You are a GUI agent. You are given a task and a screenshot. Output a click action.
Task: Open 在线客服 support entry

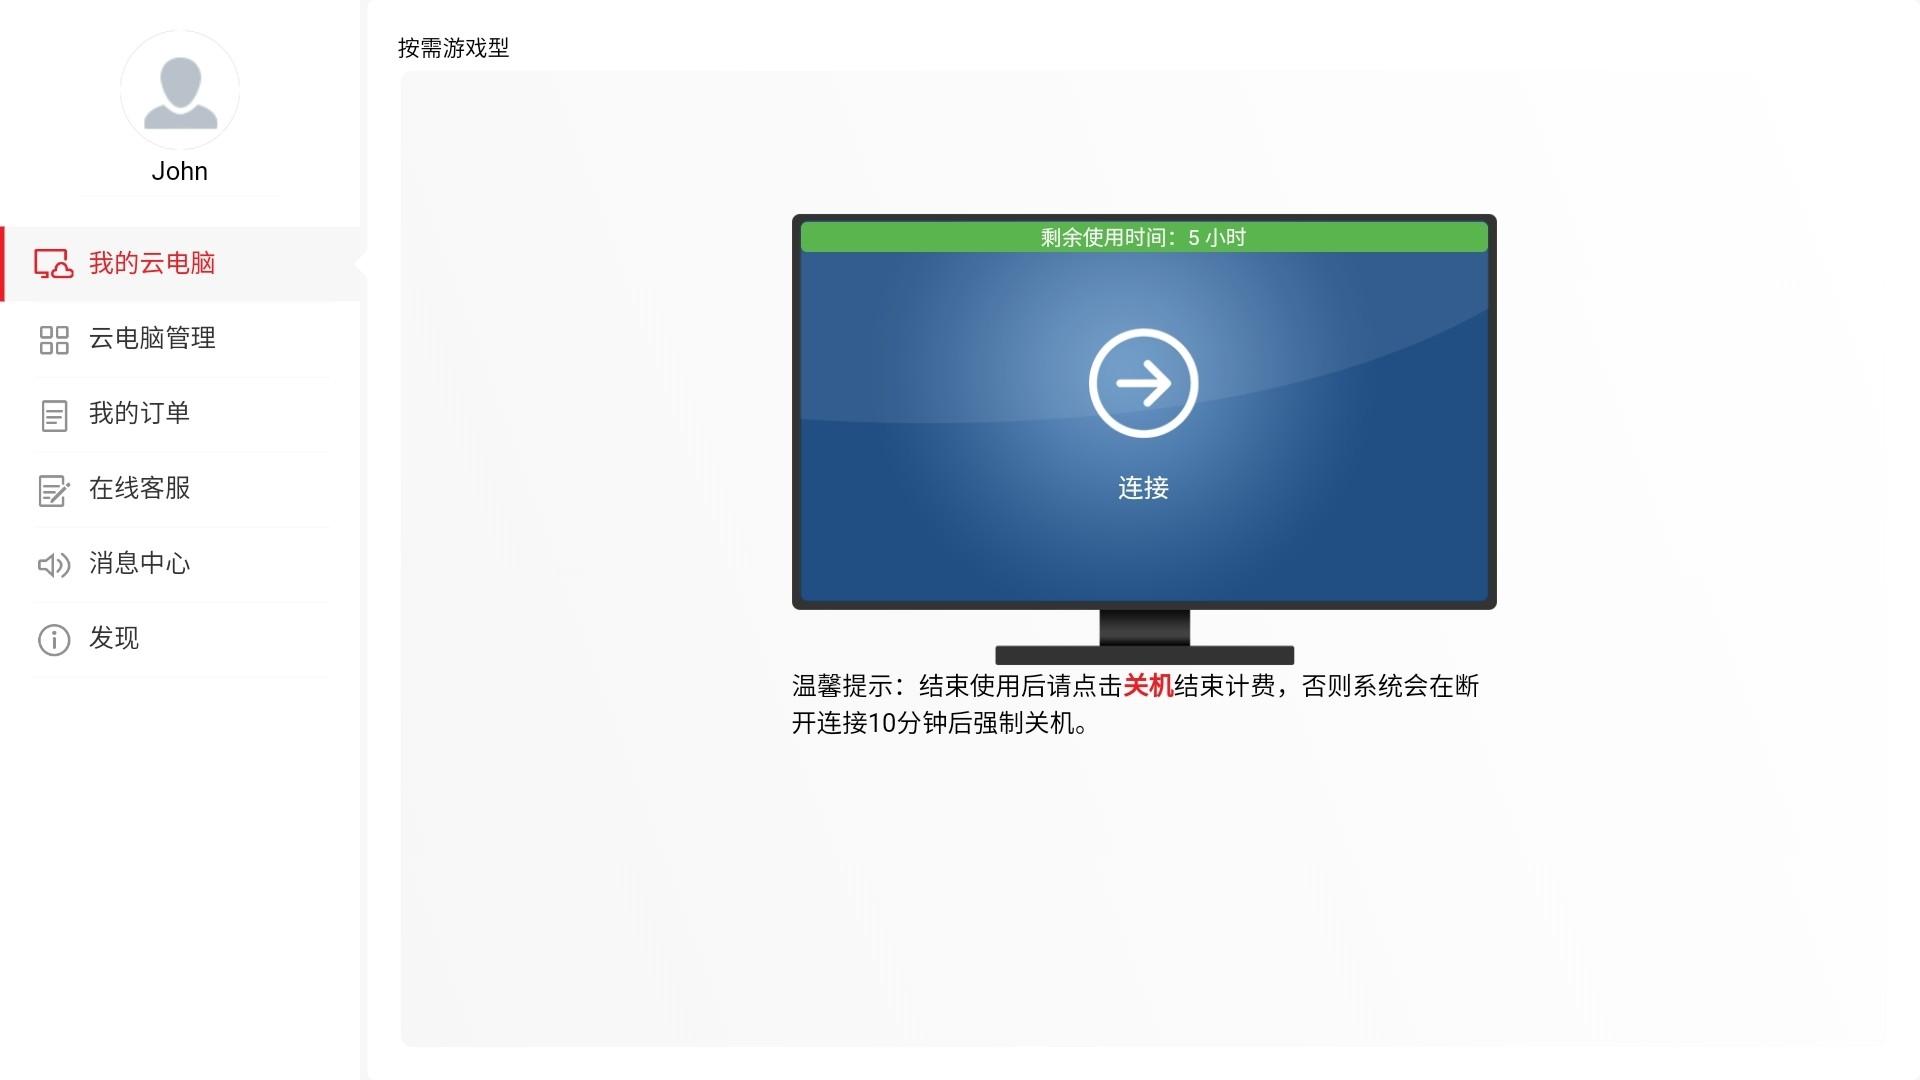(139, 488)
